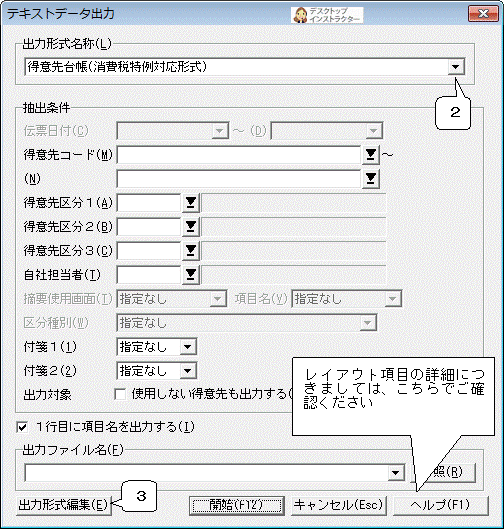Viewport: 504px width, 529px height.
Task: Click the デスクトップインストラクター logo icon
Action: point(327,15)
